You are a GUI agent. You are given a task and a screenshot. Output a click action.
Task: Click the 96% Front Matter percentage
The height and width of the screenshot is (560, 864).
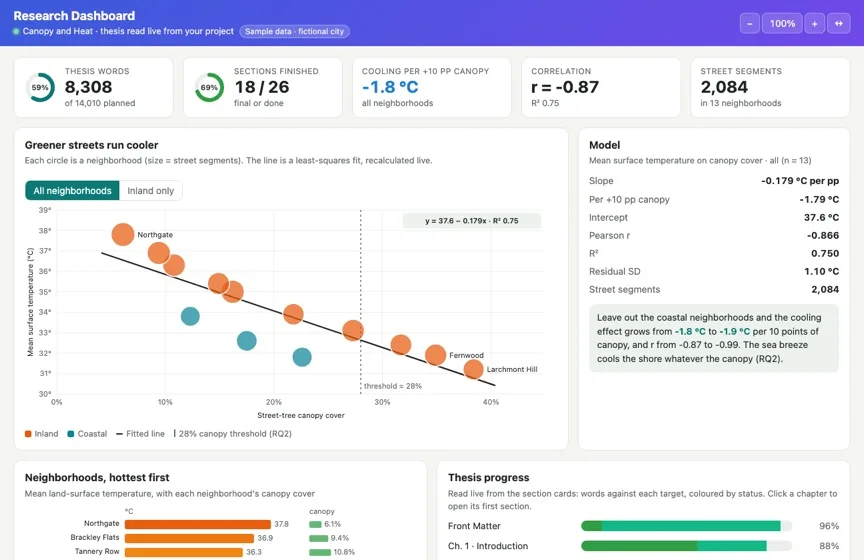coord(829,526)
